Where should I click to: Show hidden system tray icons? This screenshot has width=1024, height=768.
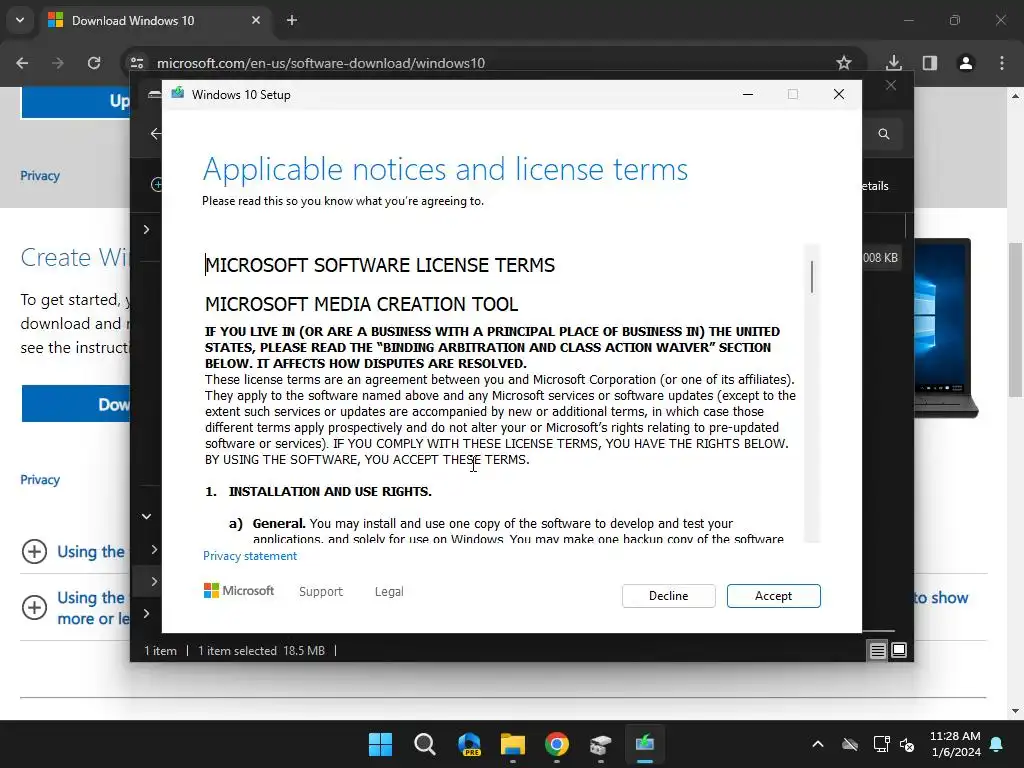pos(818,744)
